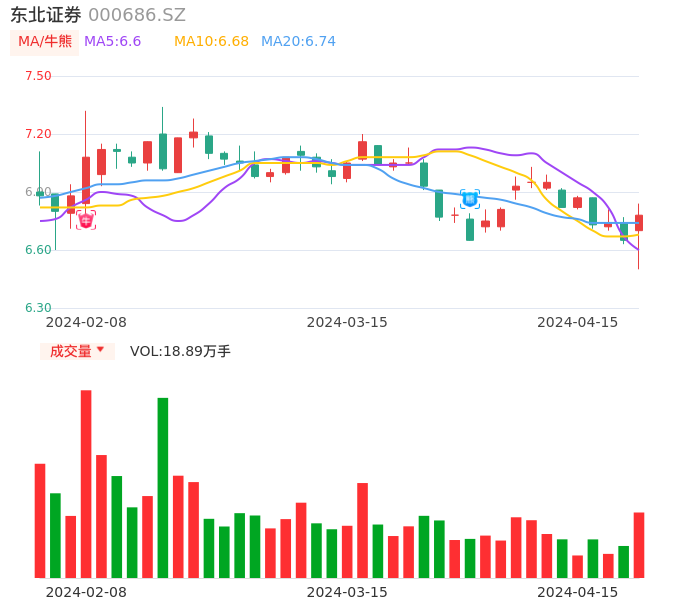Viewport: 686px width, 606px height.
Task: Toggle the MA/牛熊 indicator button
Action: [44, 41]
